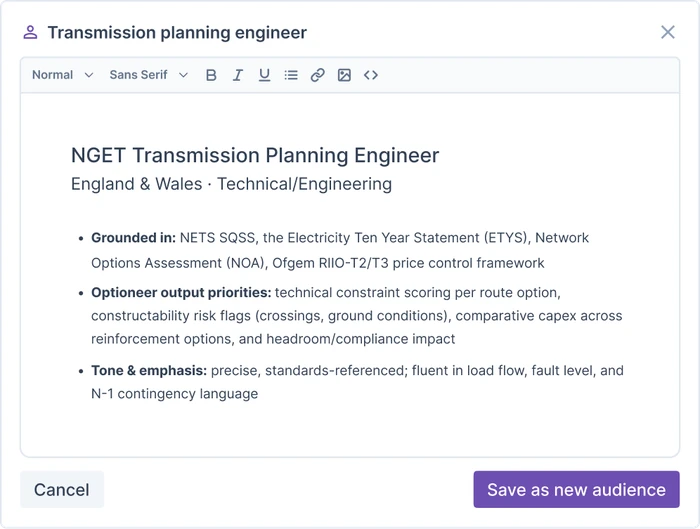This screenshot has height=529, width=700.
Task: Close the Transmission planning engineer dialog
Action: pos(668,32)
